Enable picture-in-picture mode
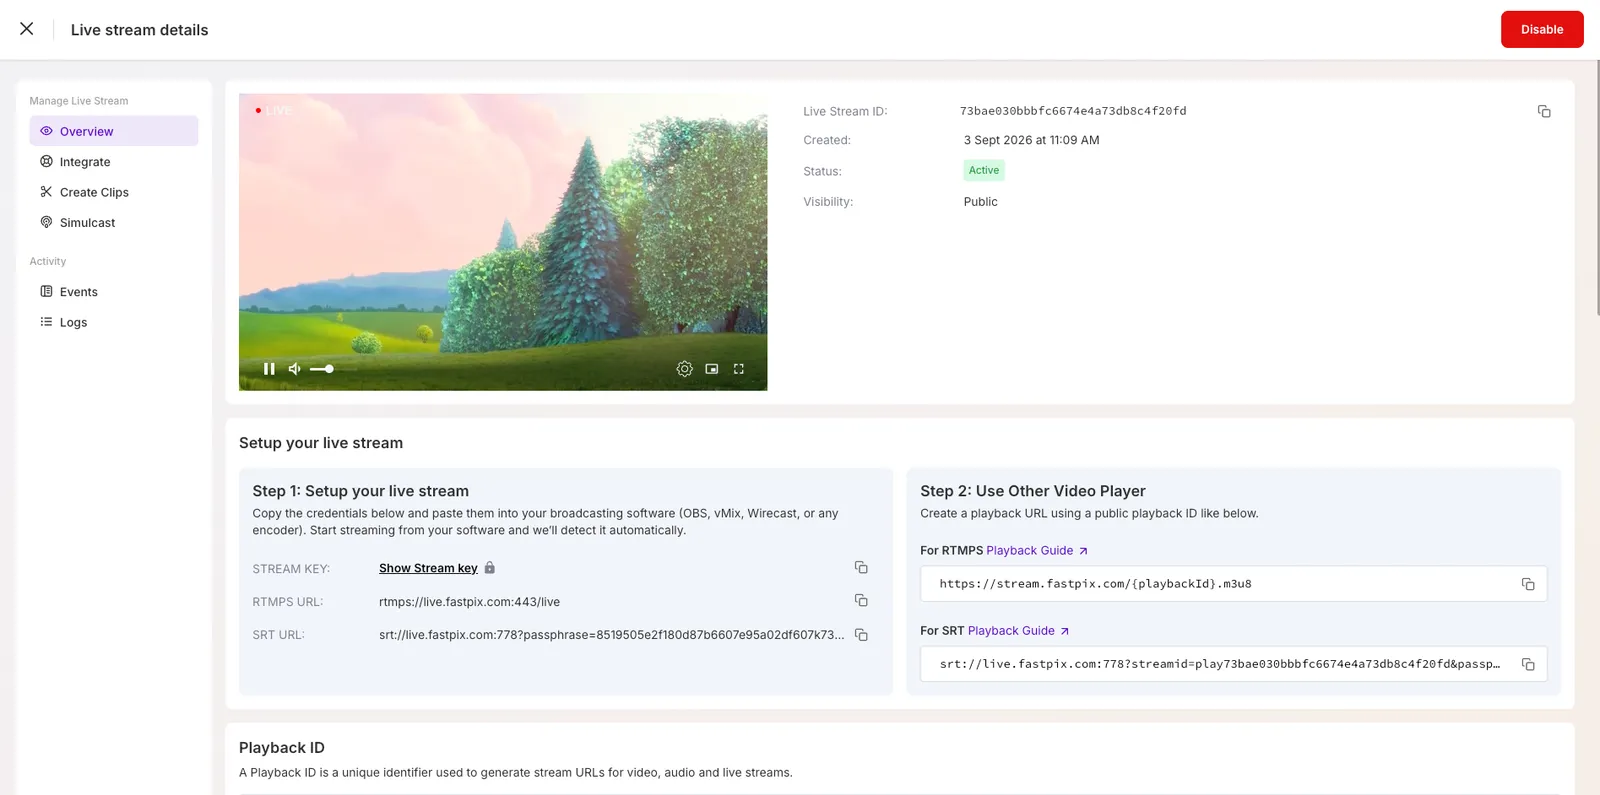Screen dimensions: 1600x795 coord(712,369)
